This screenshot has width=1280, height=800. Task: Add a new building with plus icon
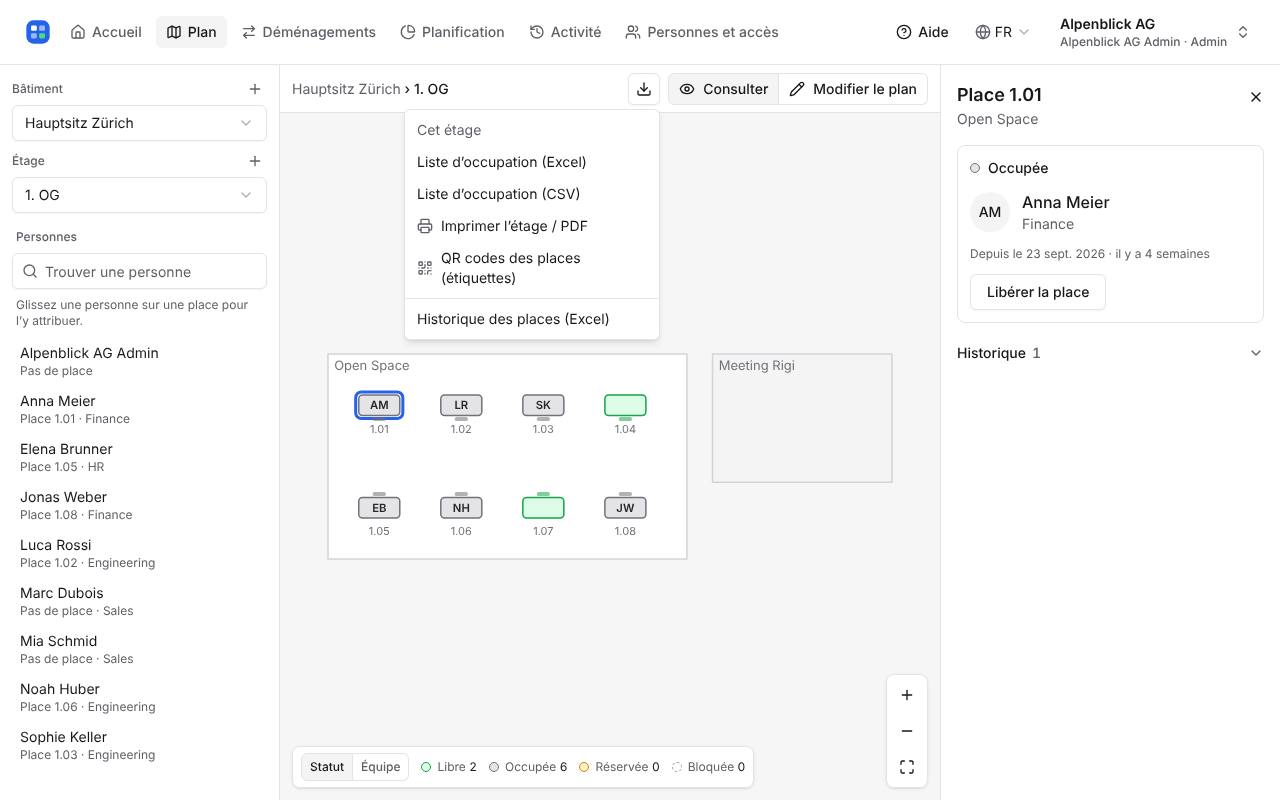pyautogui.click(x=255, y=89)
